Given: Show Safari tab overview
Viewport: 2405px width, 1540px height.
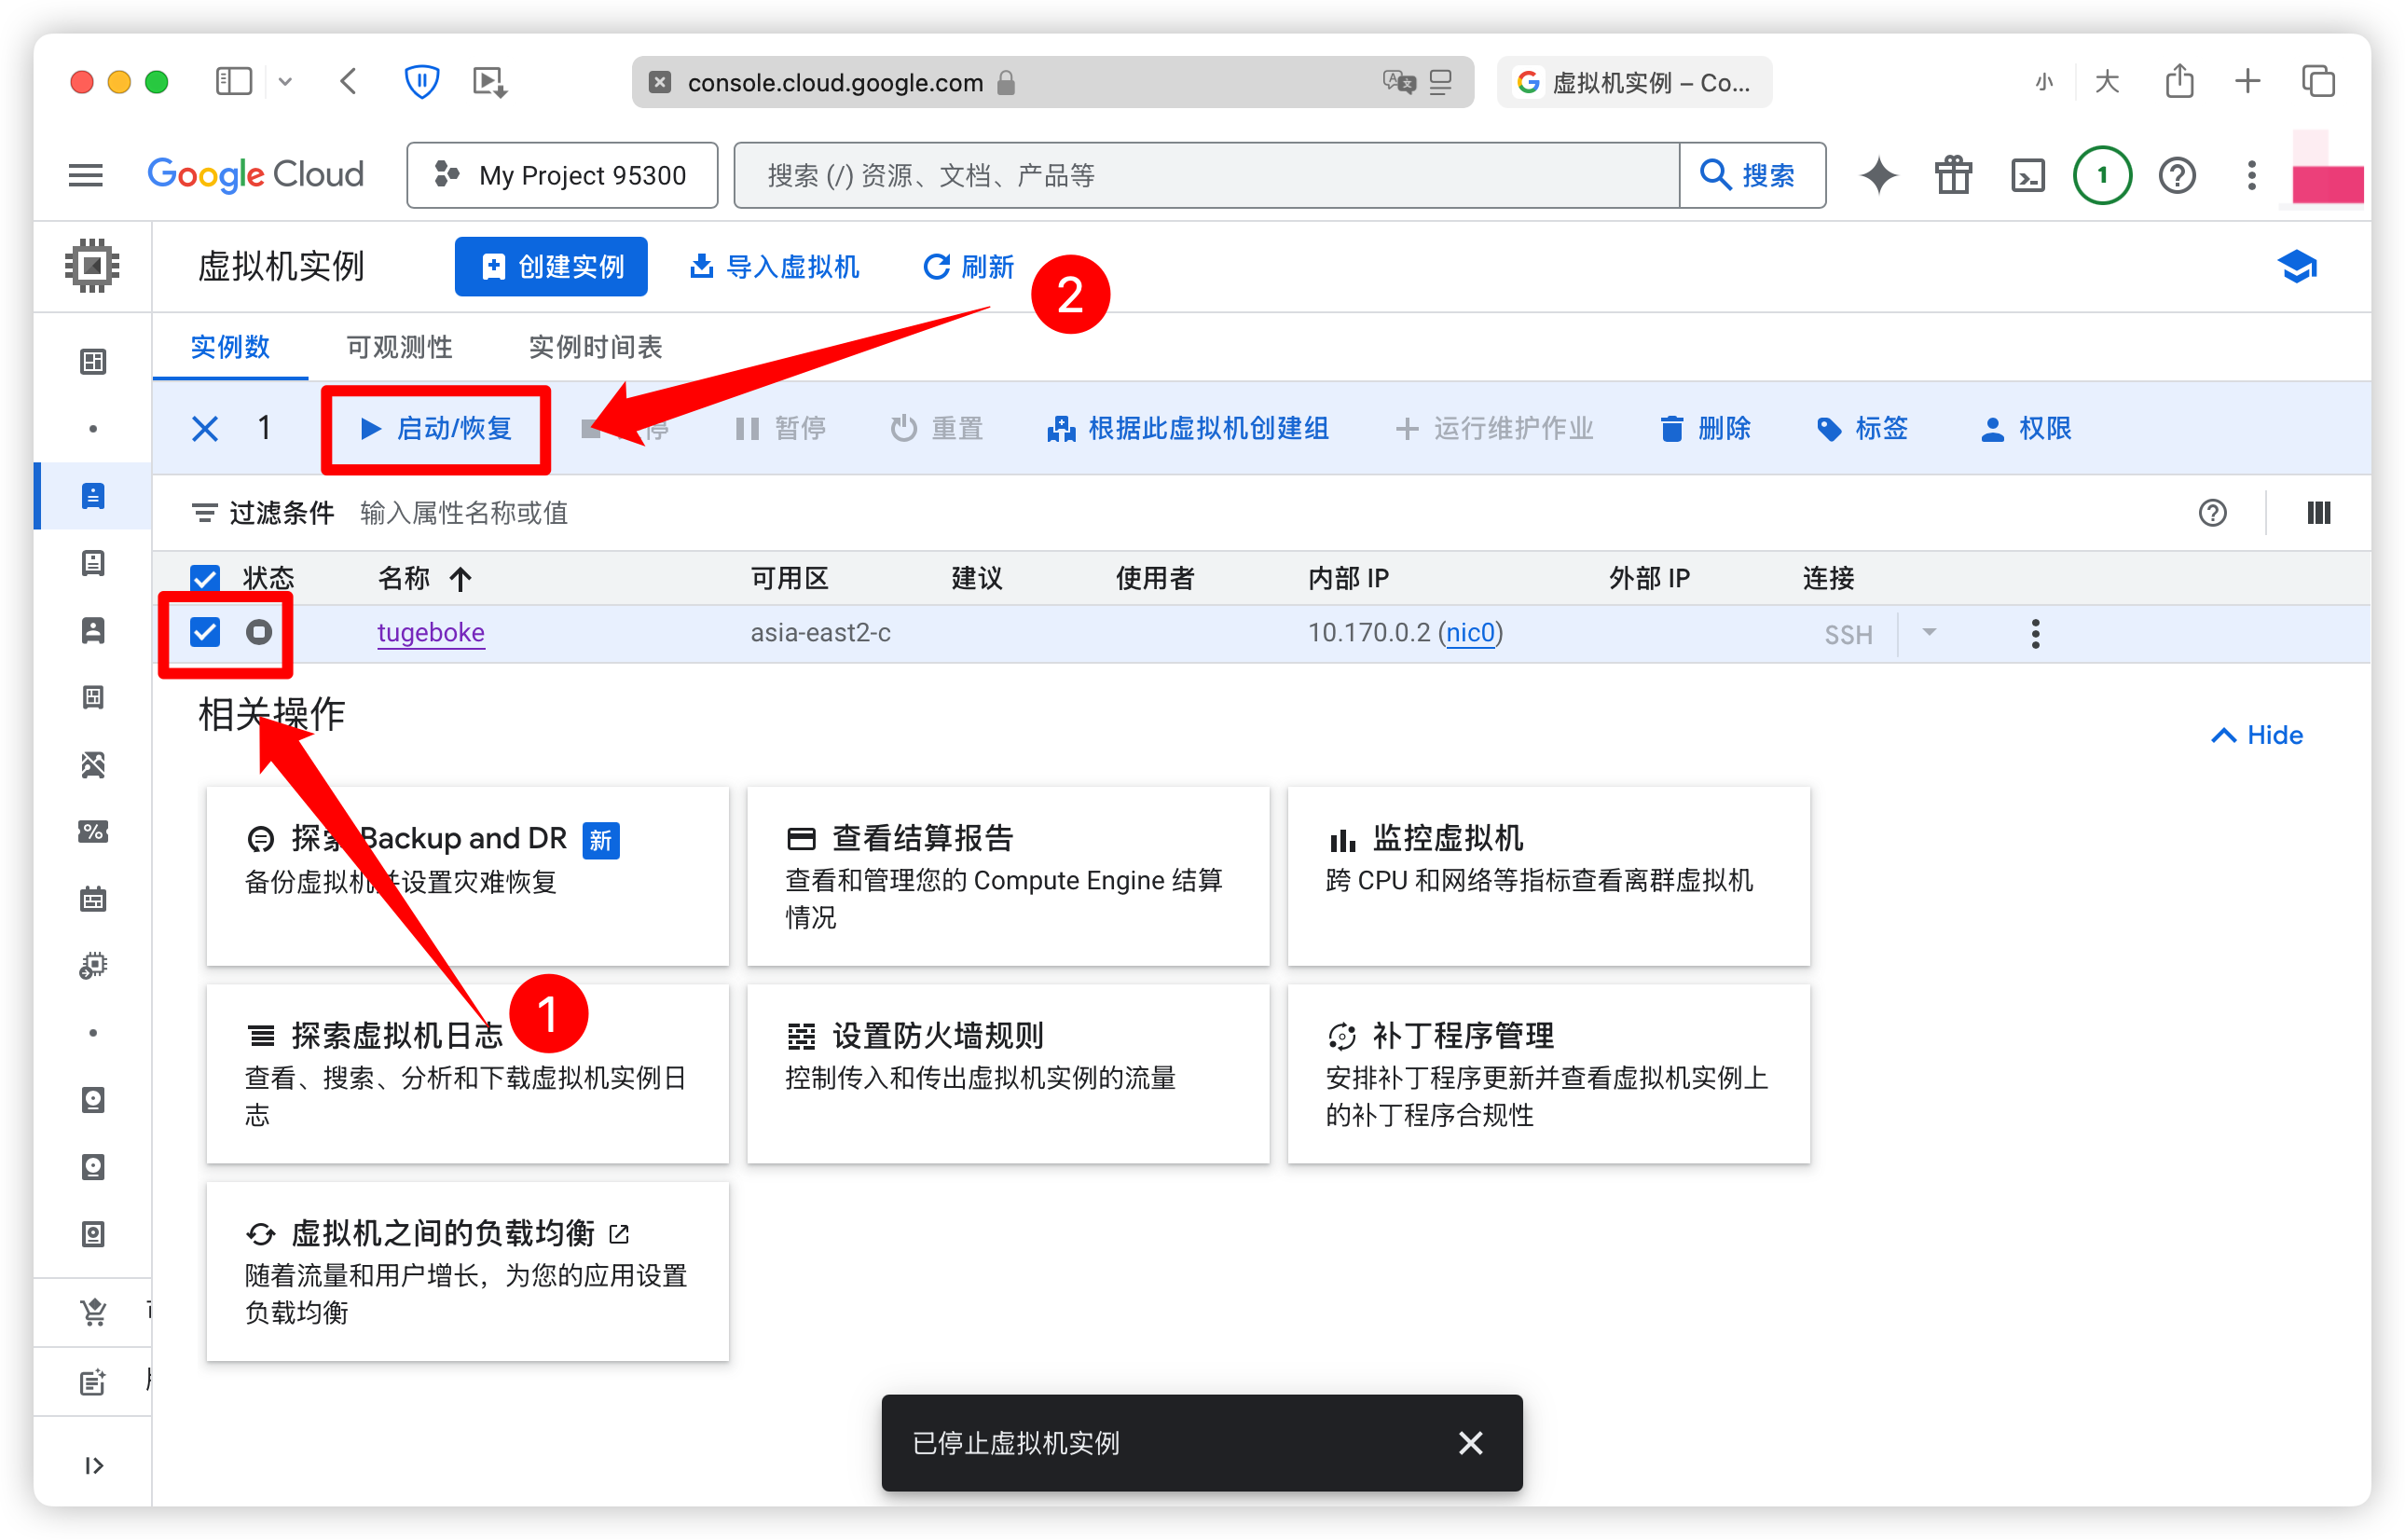Looking at the screenshot, I should click(x=2317, y=81).
